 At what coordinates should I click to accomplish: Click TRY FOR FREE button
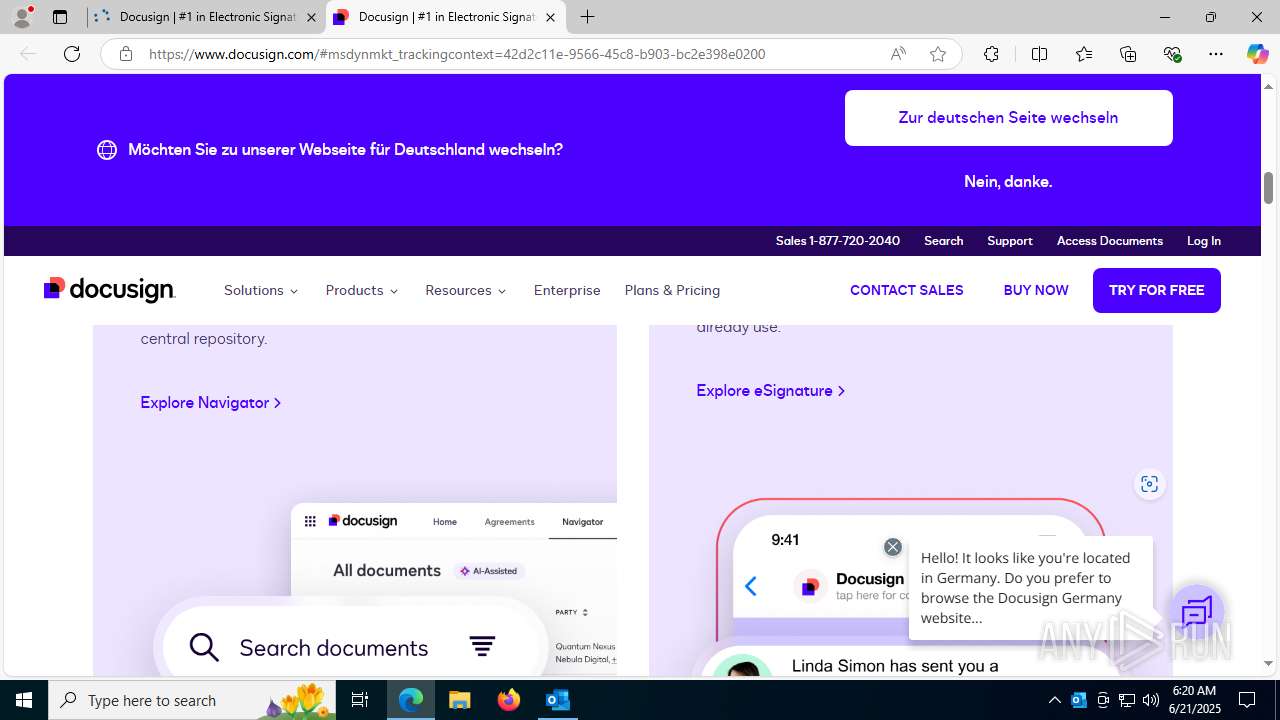pyautogui.click(x=1157, y=290)
